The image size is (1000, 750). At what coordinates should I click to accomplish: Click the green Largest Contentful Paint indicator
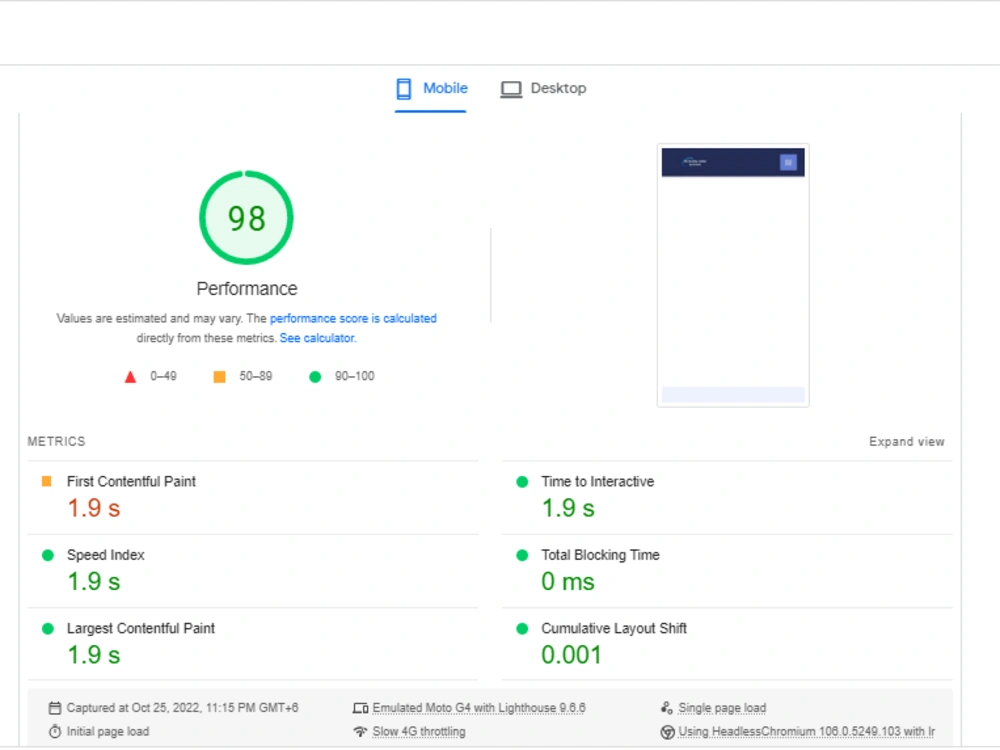47,628
